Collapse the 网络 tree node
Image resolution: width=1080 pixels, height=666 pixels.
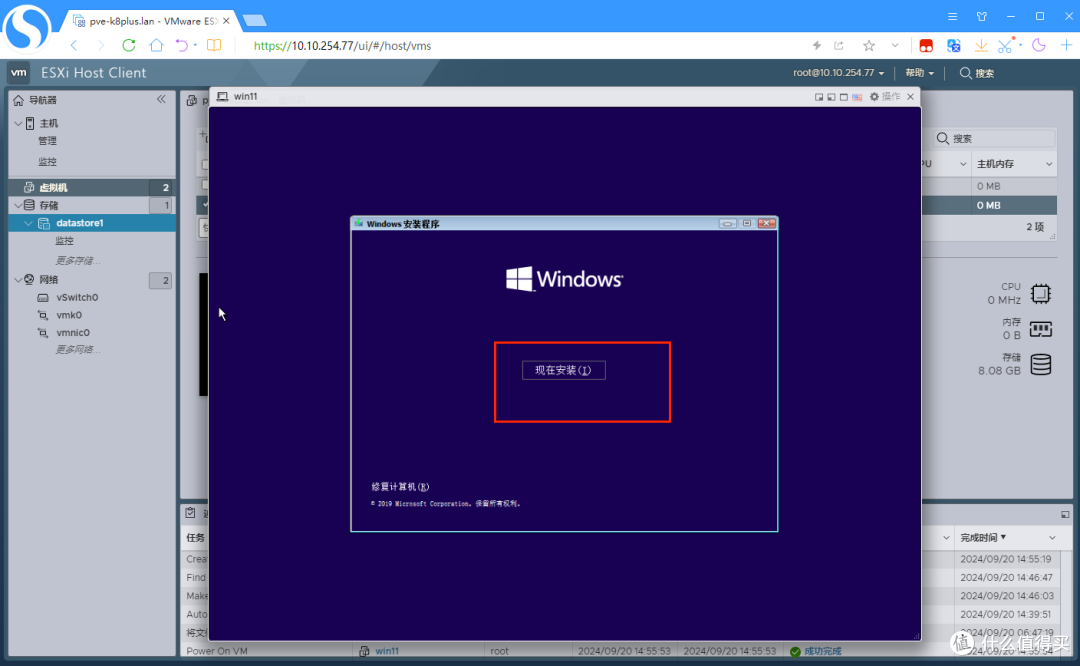pos(19,280)
